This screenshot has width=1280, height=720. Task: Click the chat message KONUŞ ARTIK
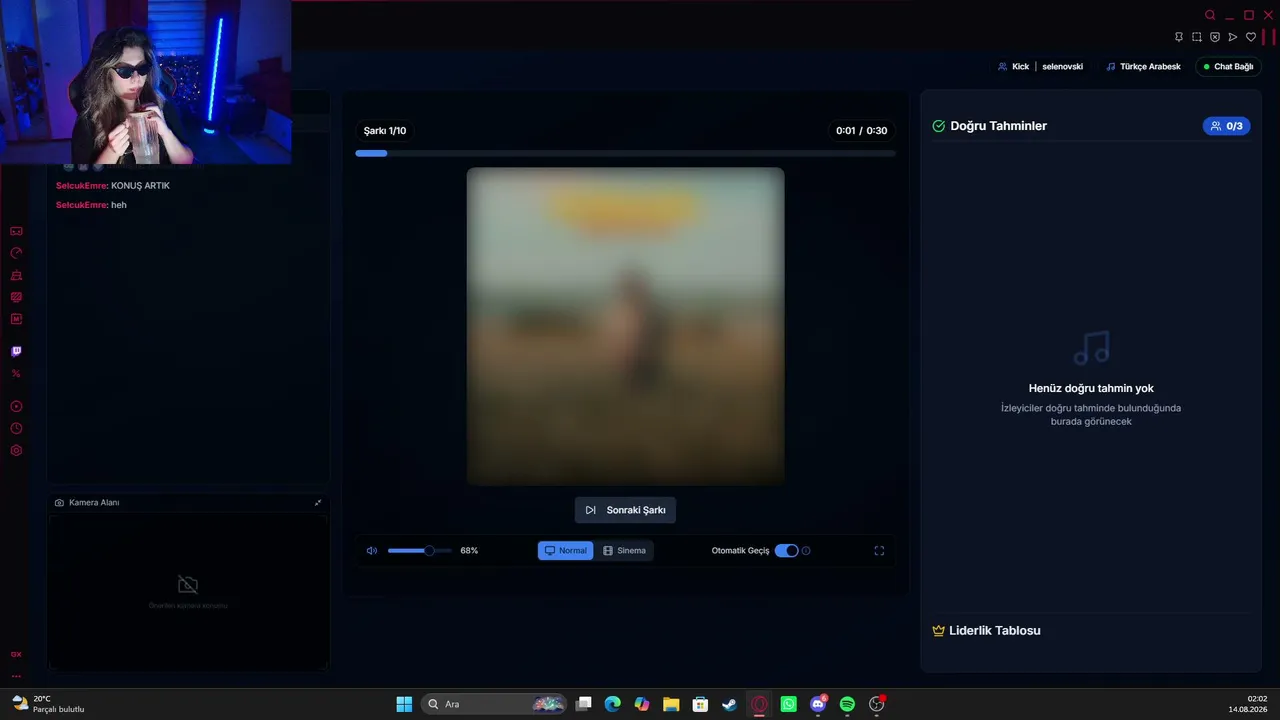click(140, 186)
